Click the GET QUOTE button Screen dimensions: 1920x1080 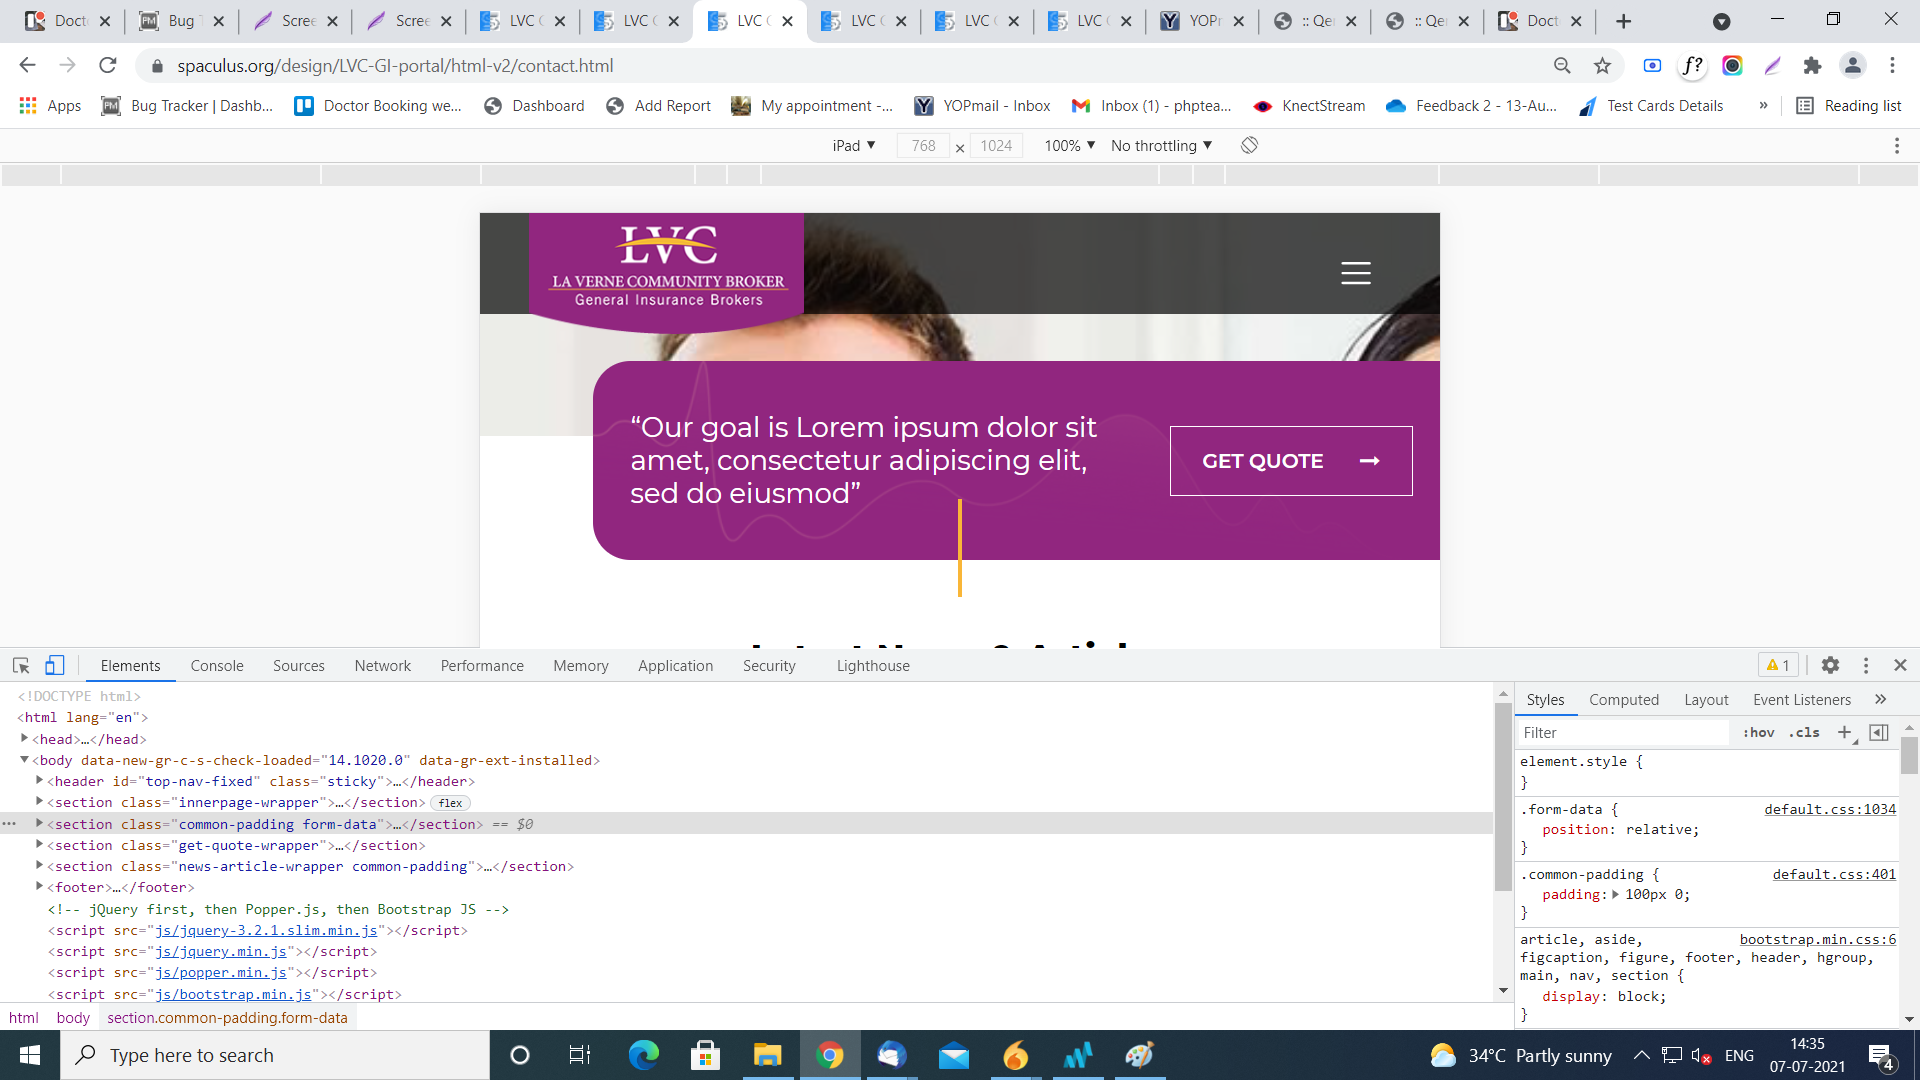click(x=1290, y=461)
